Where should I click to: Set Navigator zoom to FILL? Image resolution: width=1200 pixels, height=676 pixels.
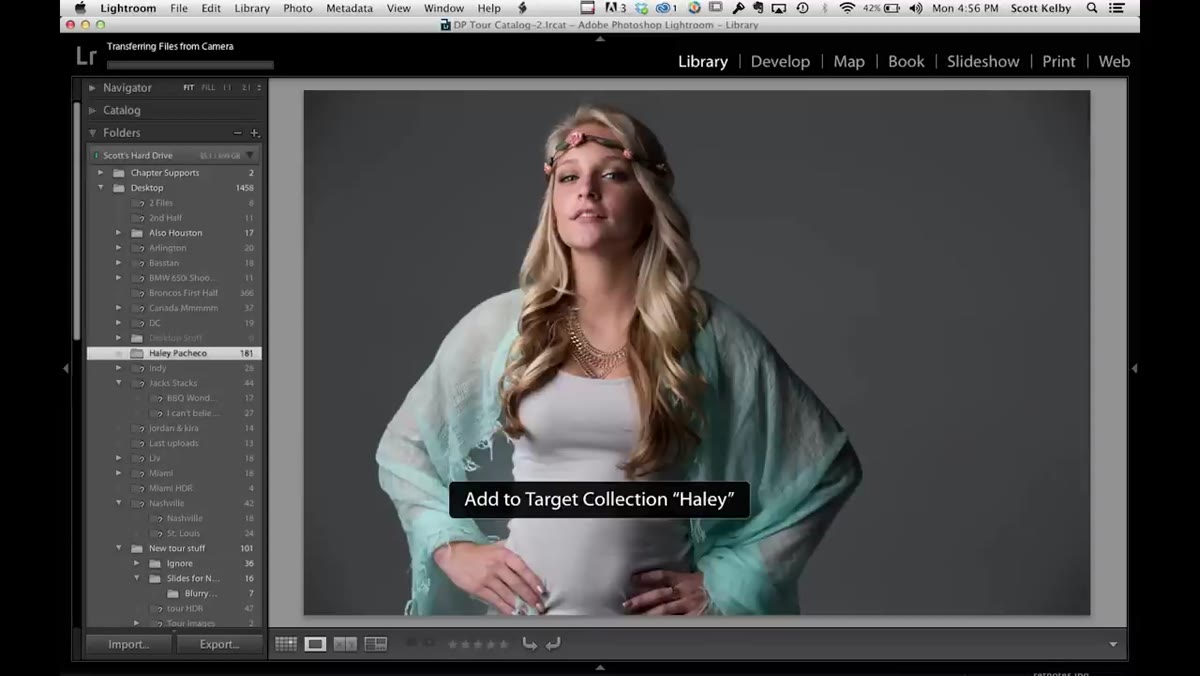[x=208, y=88]
